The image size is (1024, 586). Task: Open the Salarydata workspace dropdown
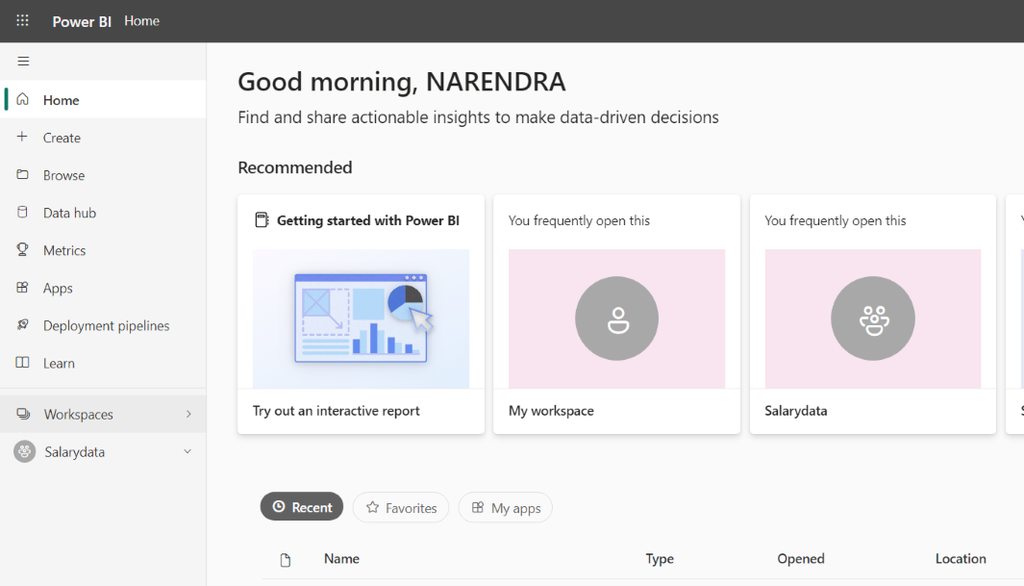pos(187,451)
